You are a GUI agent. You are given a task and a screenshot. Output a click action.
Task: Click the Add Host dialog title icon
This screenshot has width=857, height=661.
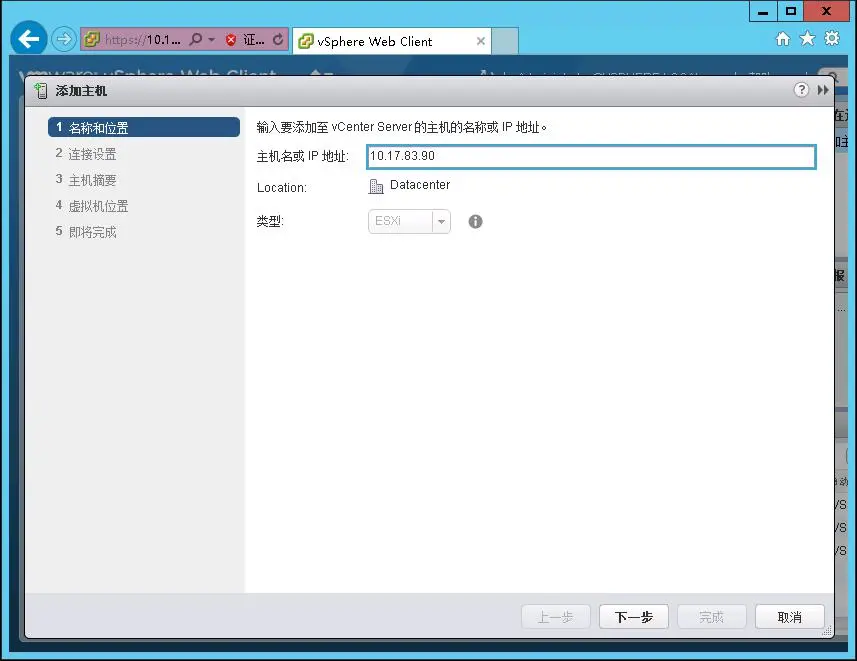pos(40,91)
